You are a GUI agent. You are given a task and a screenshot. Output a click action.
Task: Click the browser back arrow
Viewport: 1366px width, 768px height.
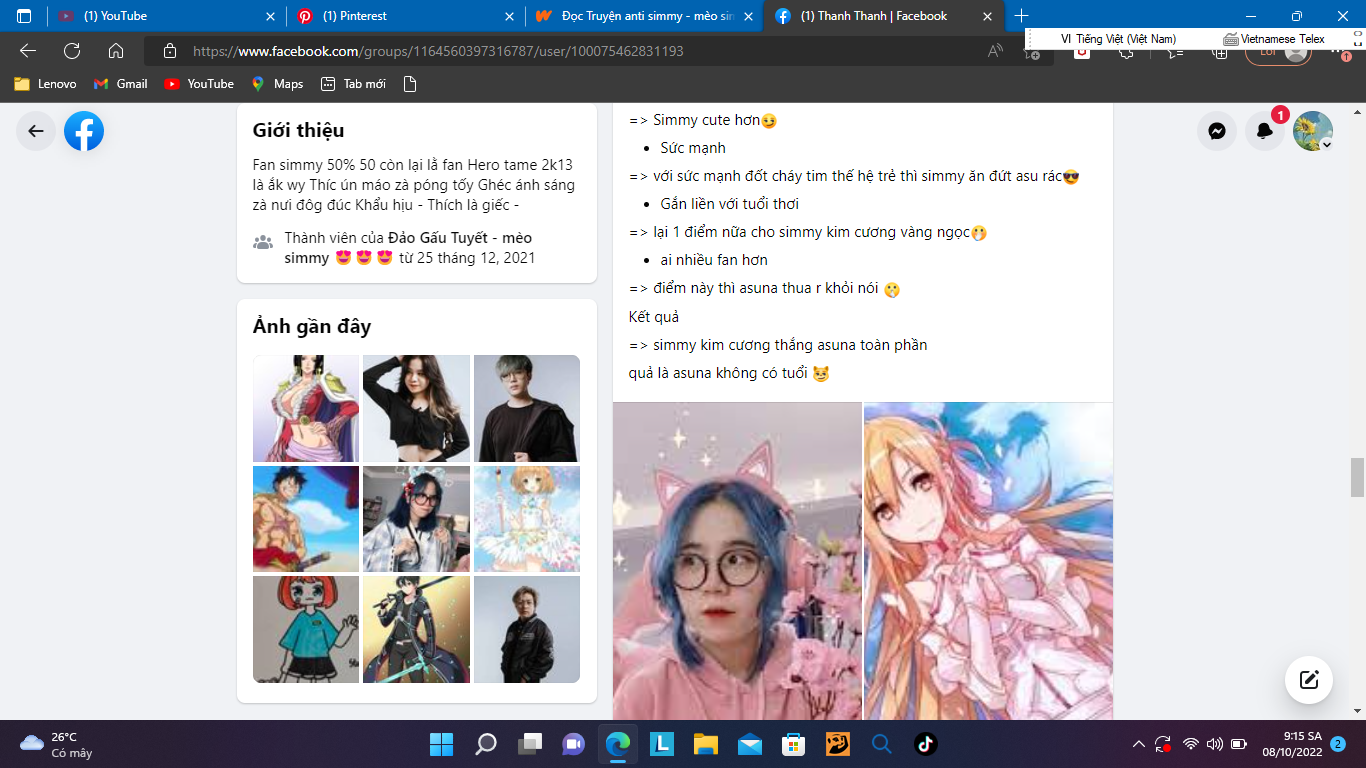tap(28, 51)
